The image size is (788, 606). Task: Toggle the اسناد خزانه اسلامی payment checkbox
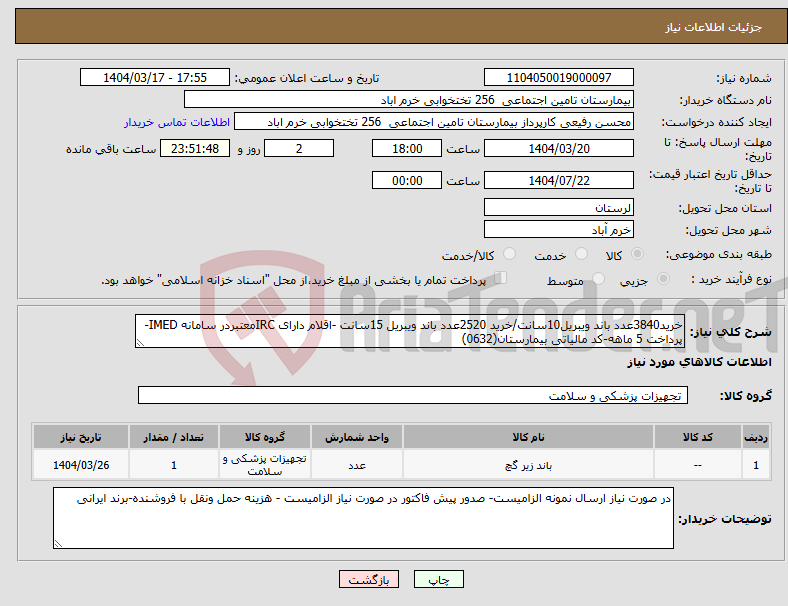click(501, 277)
